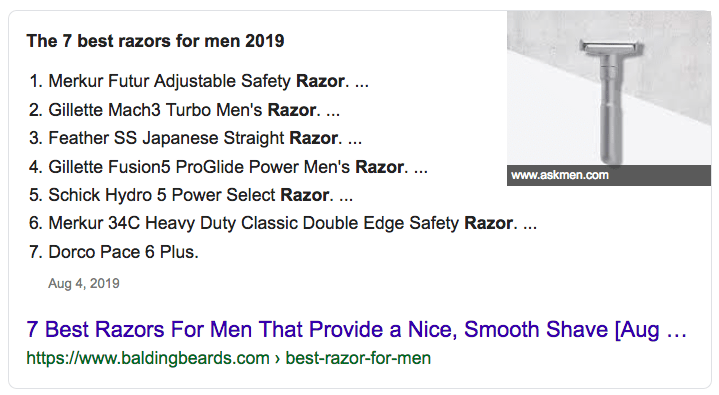Click the snippet heading about best razors 2019
719x395 pixels.
[x=155, y=41]
